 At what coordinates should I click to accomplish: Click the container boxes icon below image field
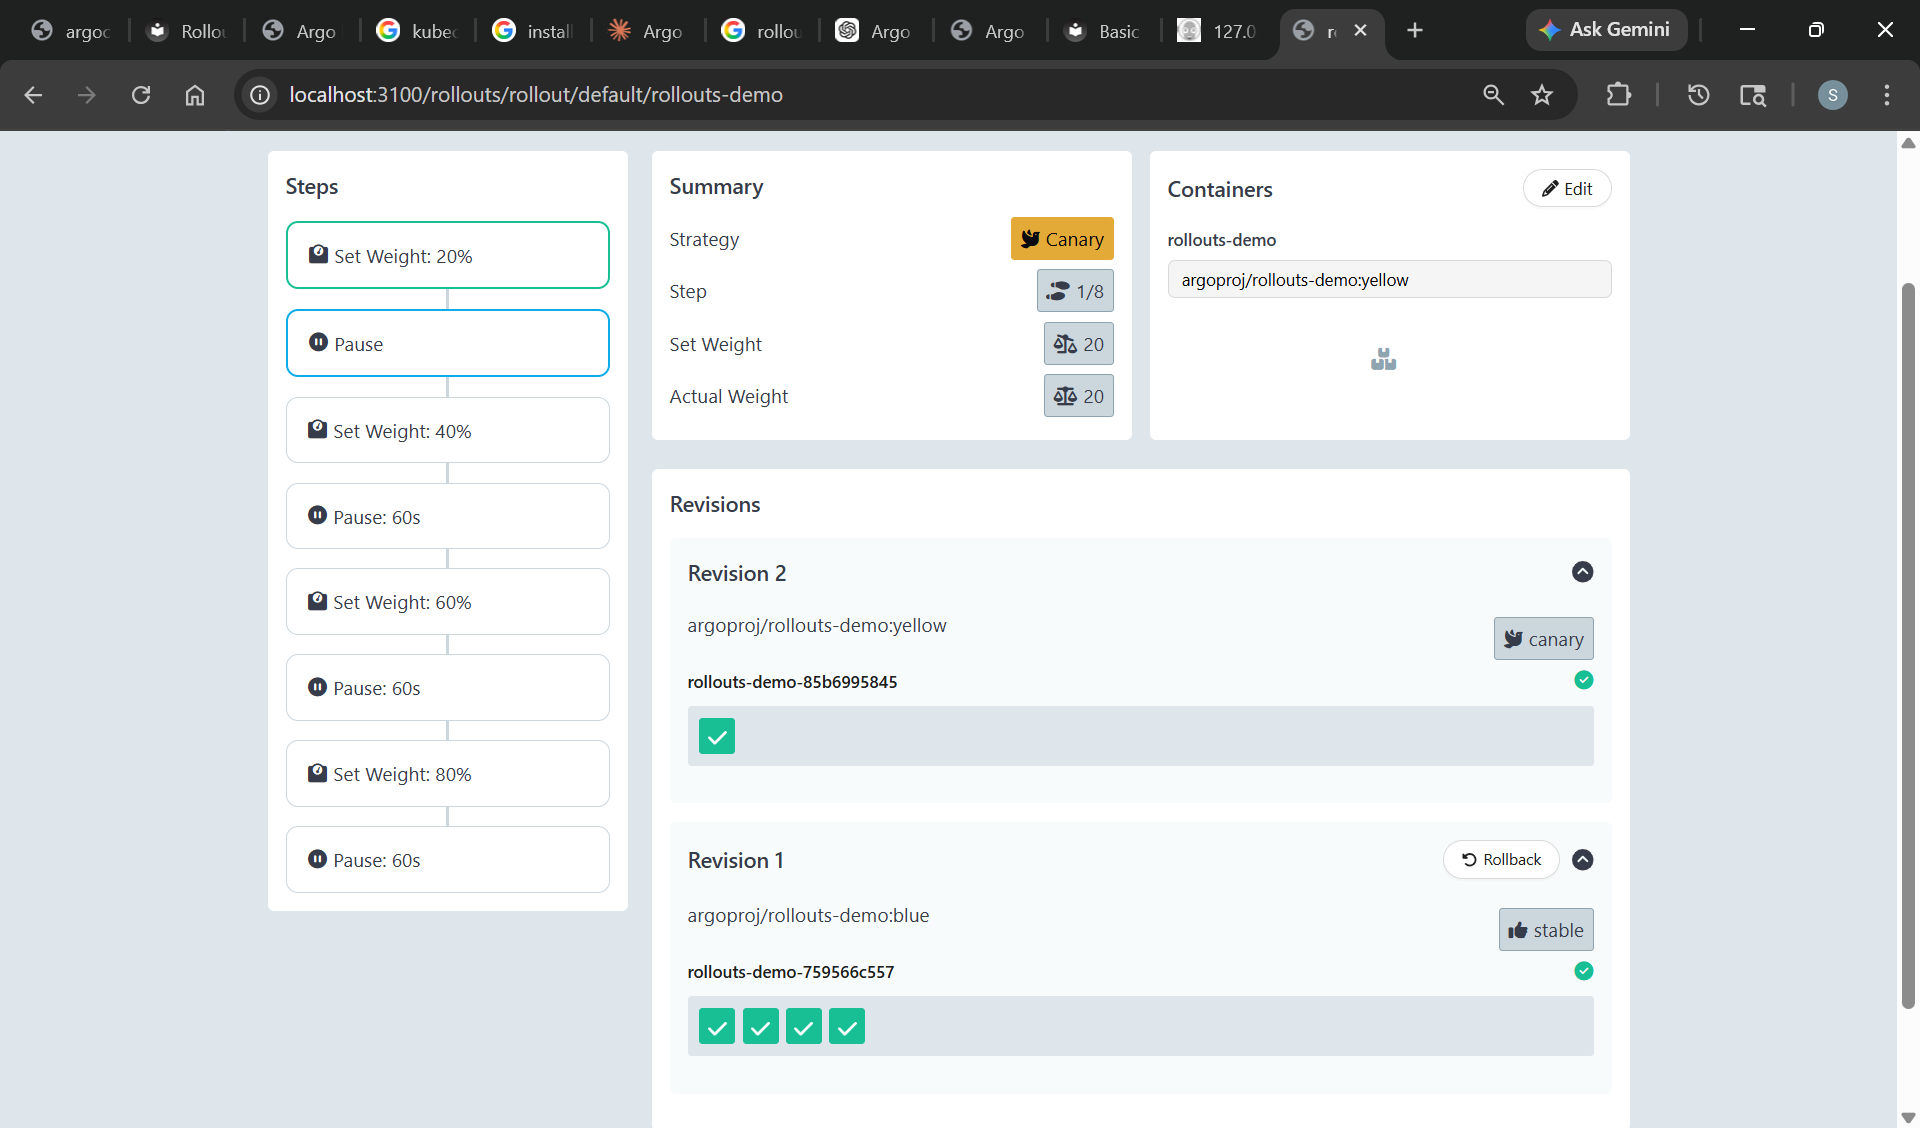point(1383,359)
